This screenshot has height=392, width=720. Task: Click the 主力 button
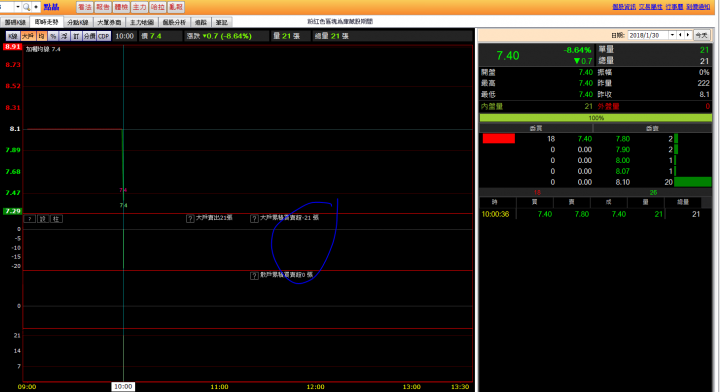point(139,7)
